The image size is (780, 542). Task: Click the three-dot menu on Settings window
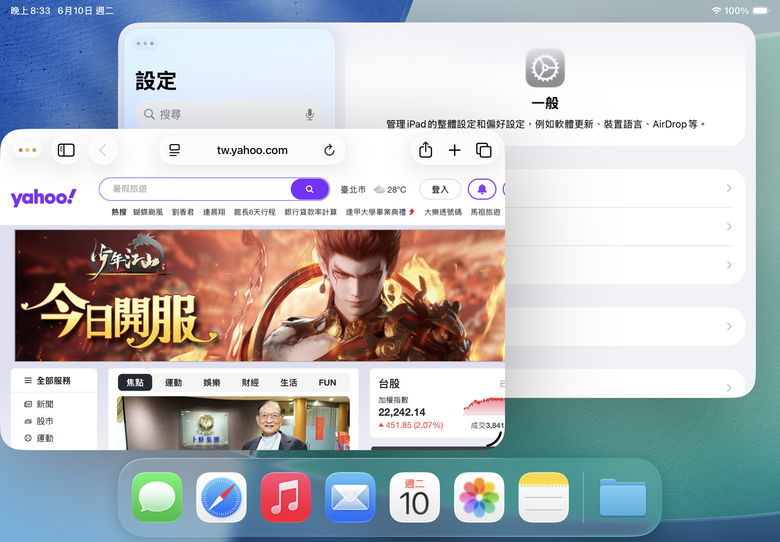(145, 44)
